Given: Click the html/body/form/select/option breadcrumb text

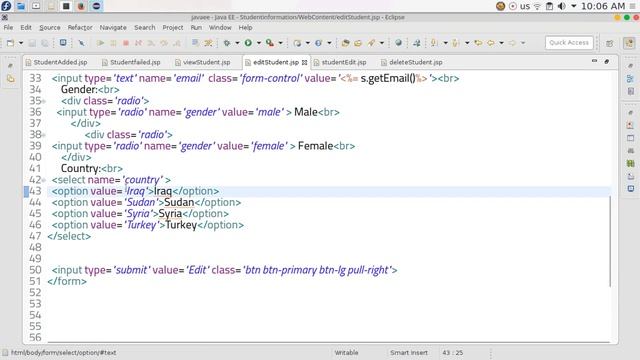Looking at the screenshot, I should 63,353.
